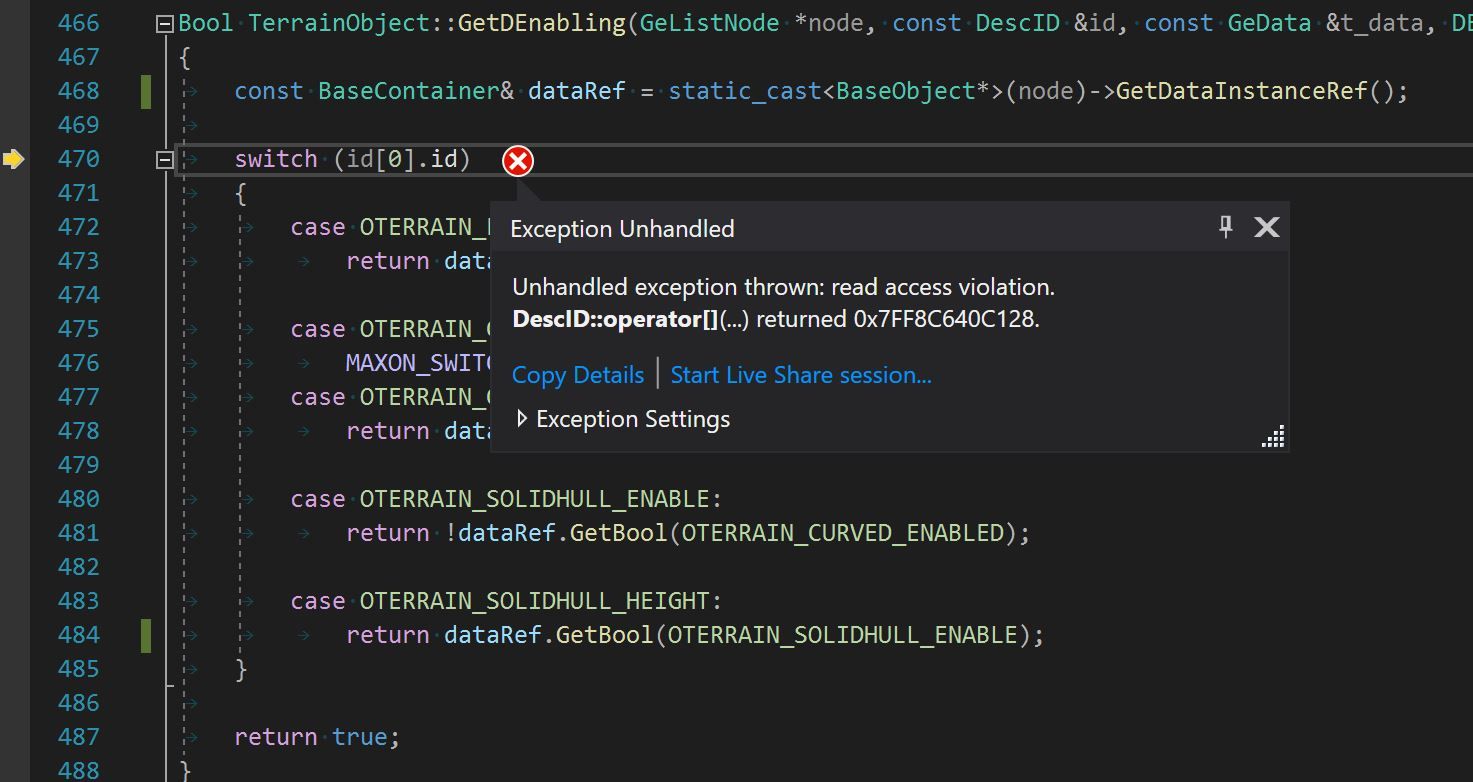Click OTERRAIN_SOLIDHULL_HEIGHT case label
This screenshot has width=1473, height=782.
534,601
